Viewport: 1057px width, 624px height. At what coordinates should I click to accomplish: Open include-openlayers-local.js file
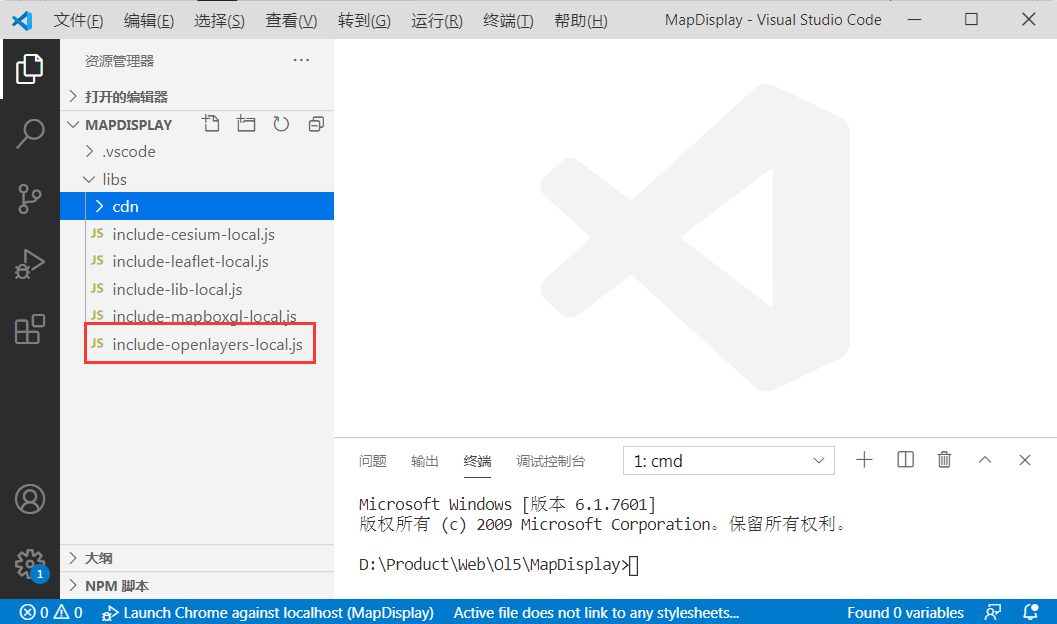[197, 344]
